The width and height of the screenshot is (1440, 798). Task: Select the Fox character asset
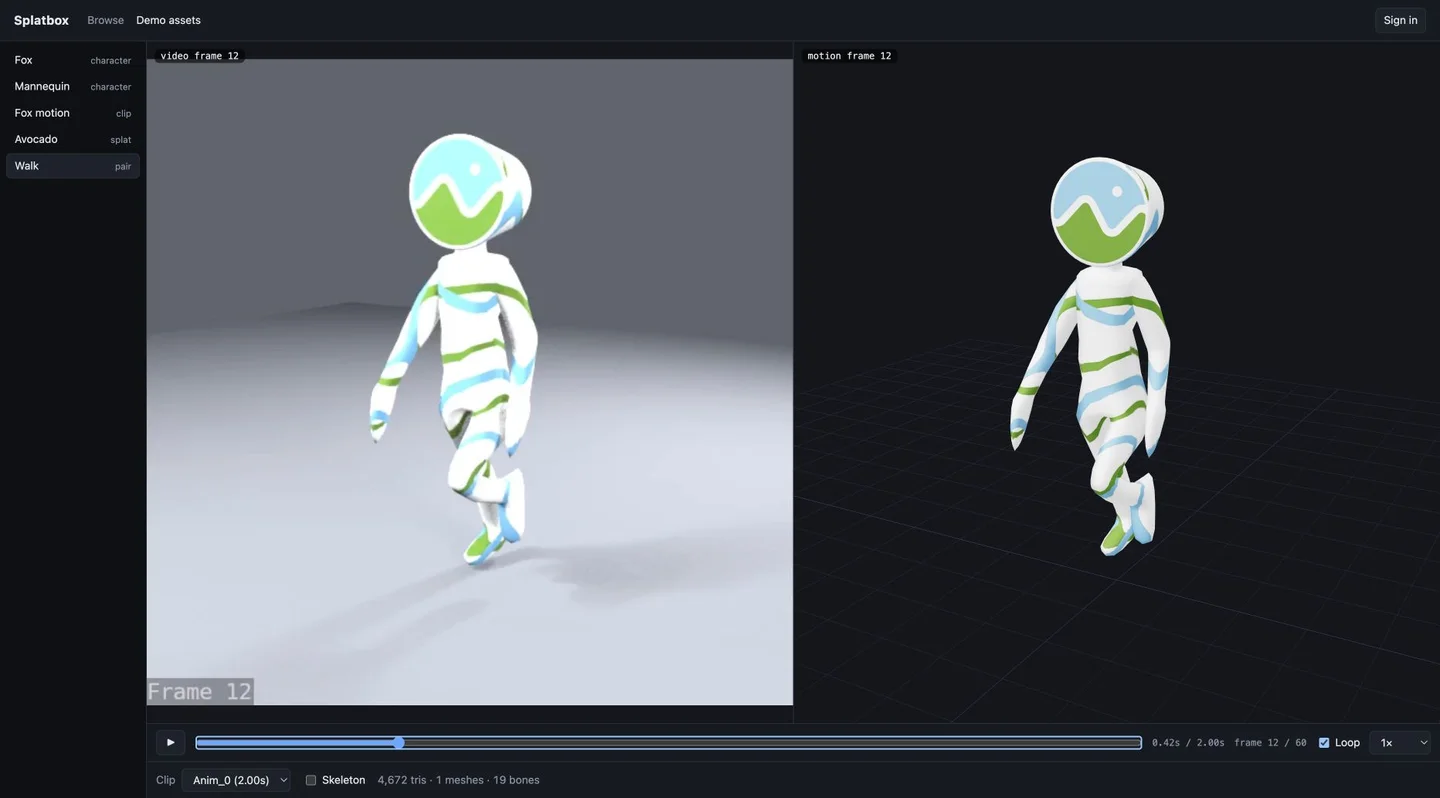click(x=73, y=60)
